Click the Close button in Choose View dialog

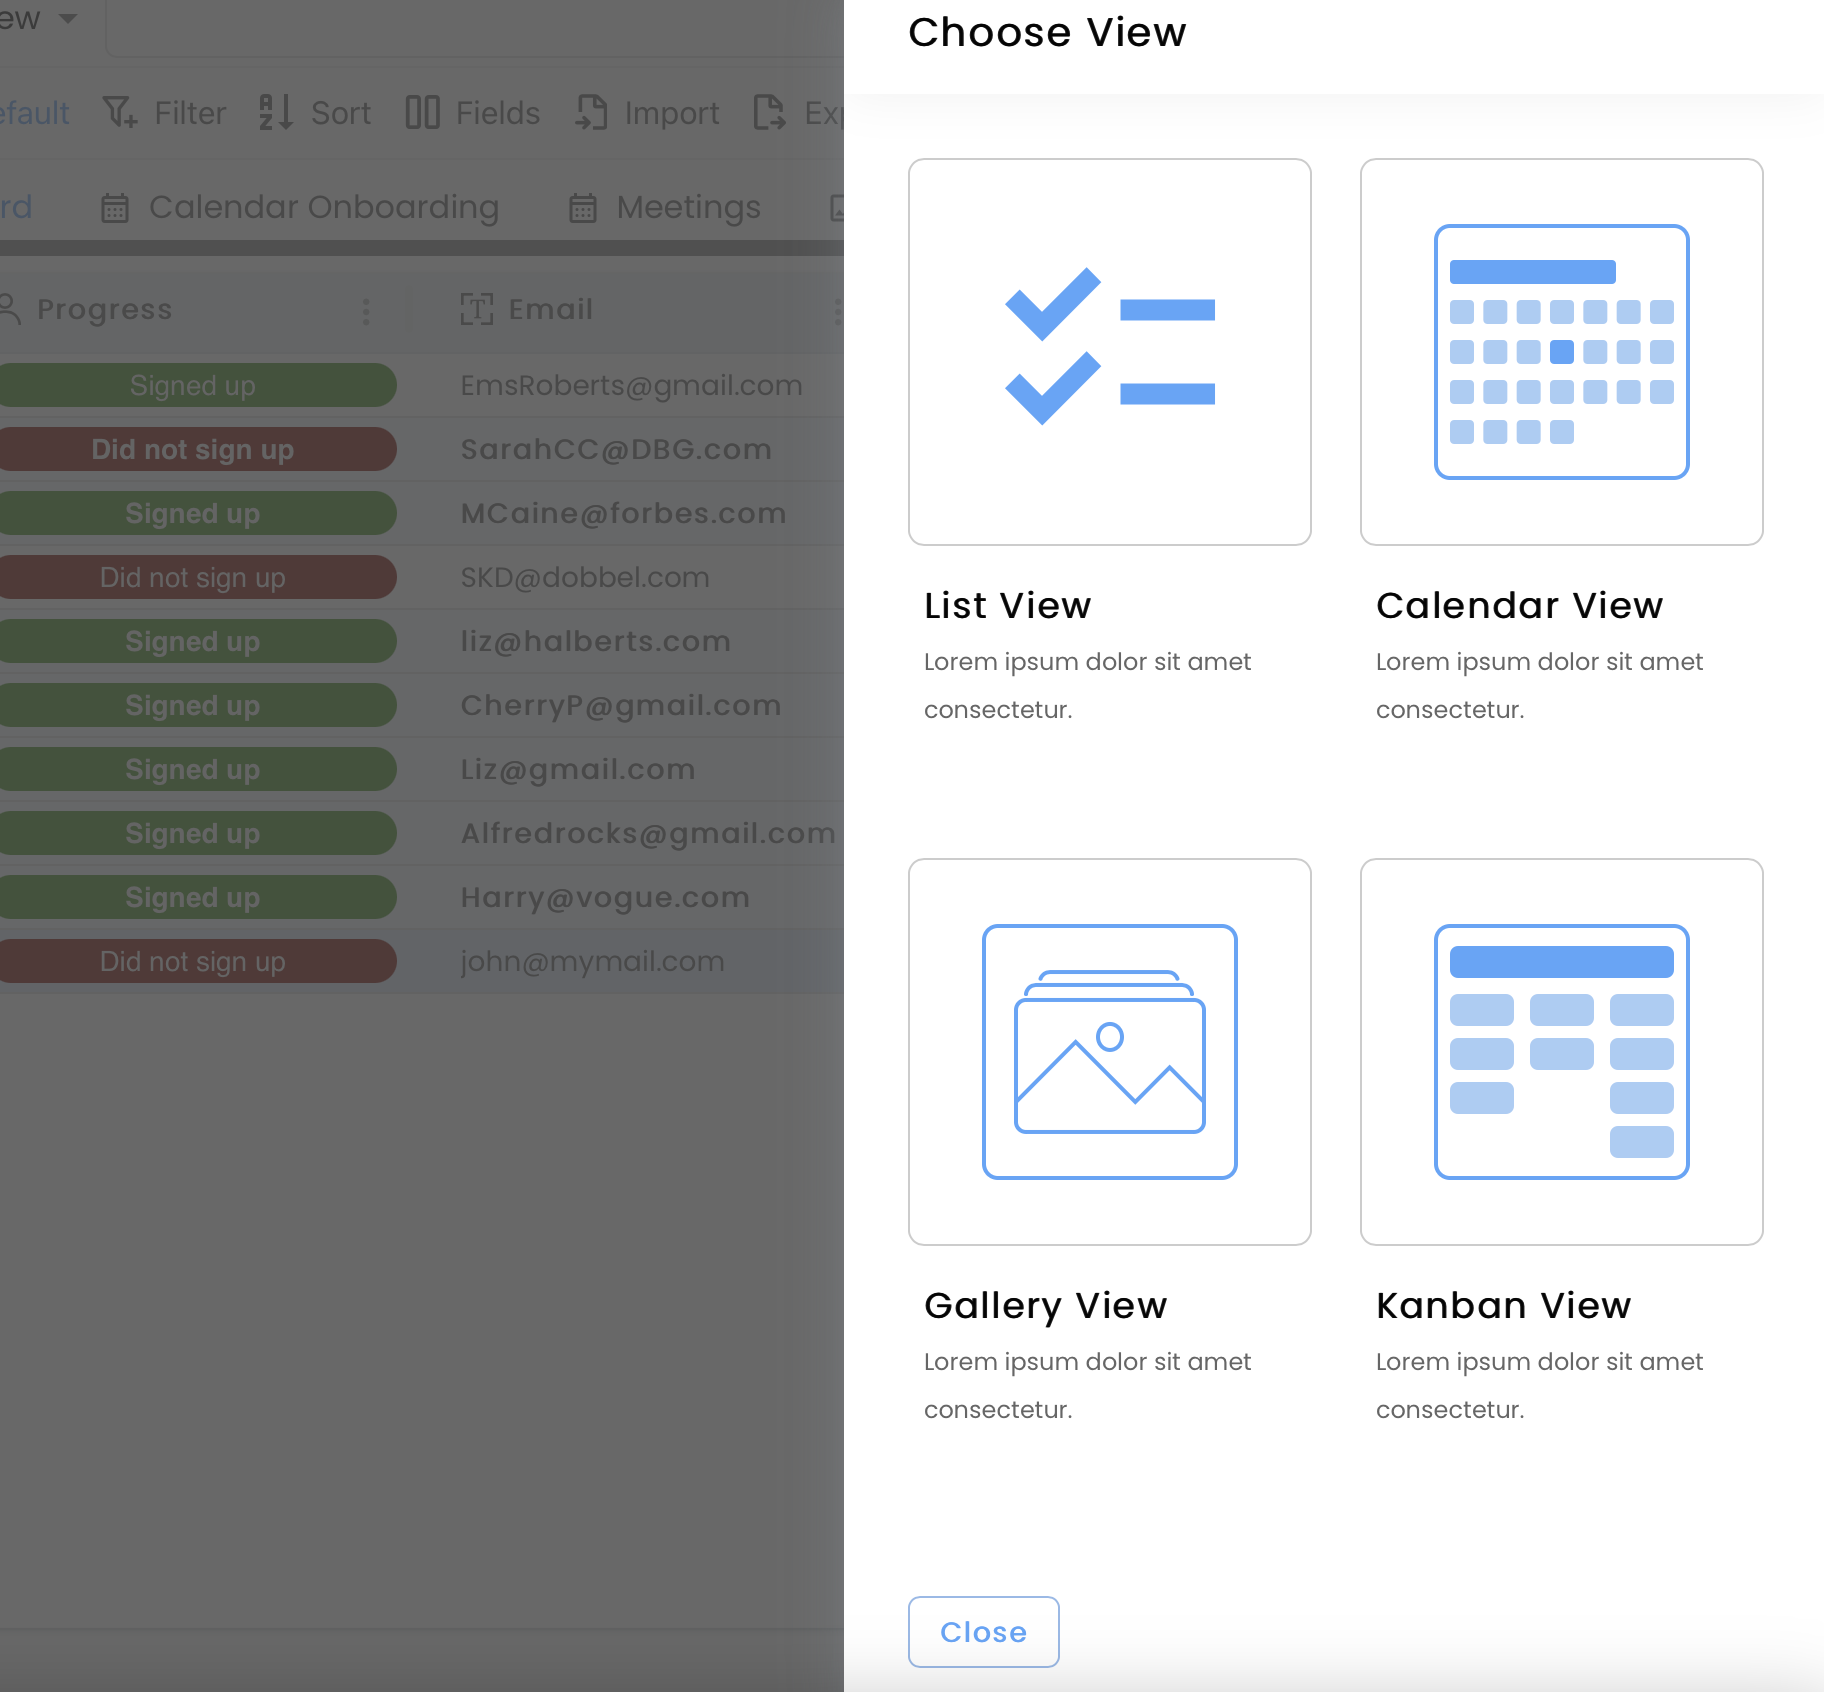pyautogui.click(x=982, y=1631)
